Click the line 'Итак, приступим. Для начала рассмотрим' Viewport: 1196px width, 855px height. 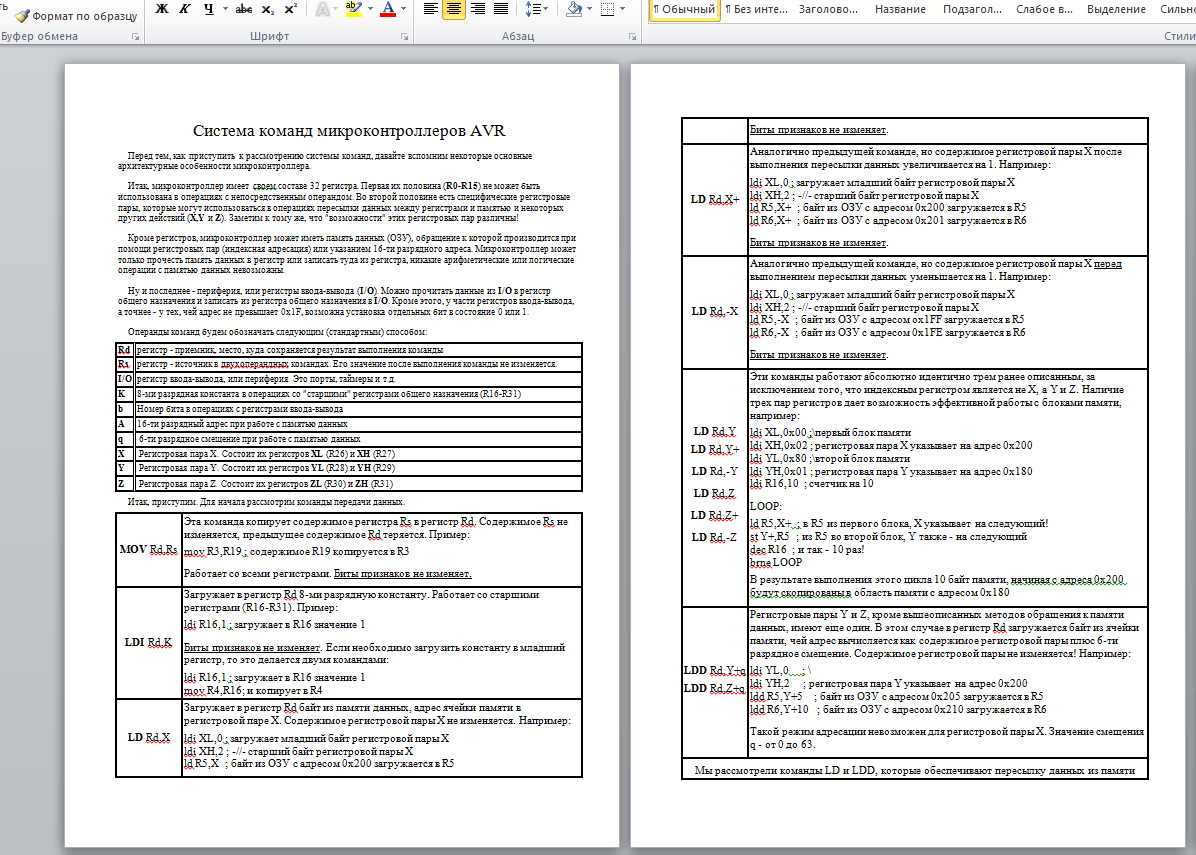click(x=265, y=502)
